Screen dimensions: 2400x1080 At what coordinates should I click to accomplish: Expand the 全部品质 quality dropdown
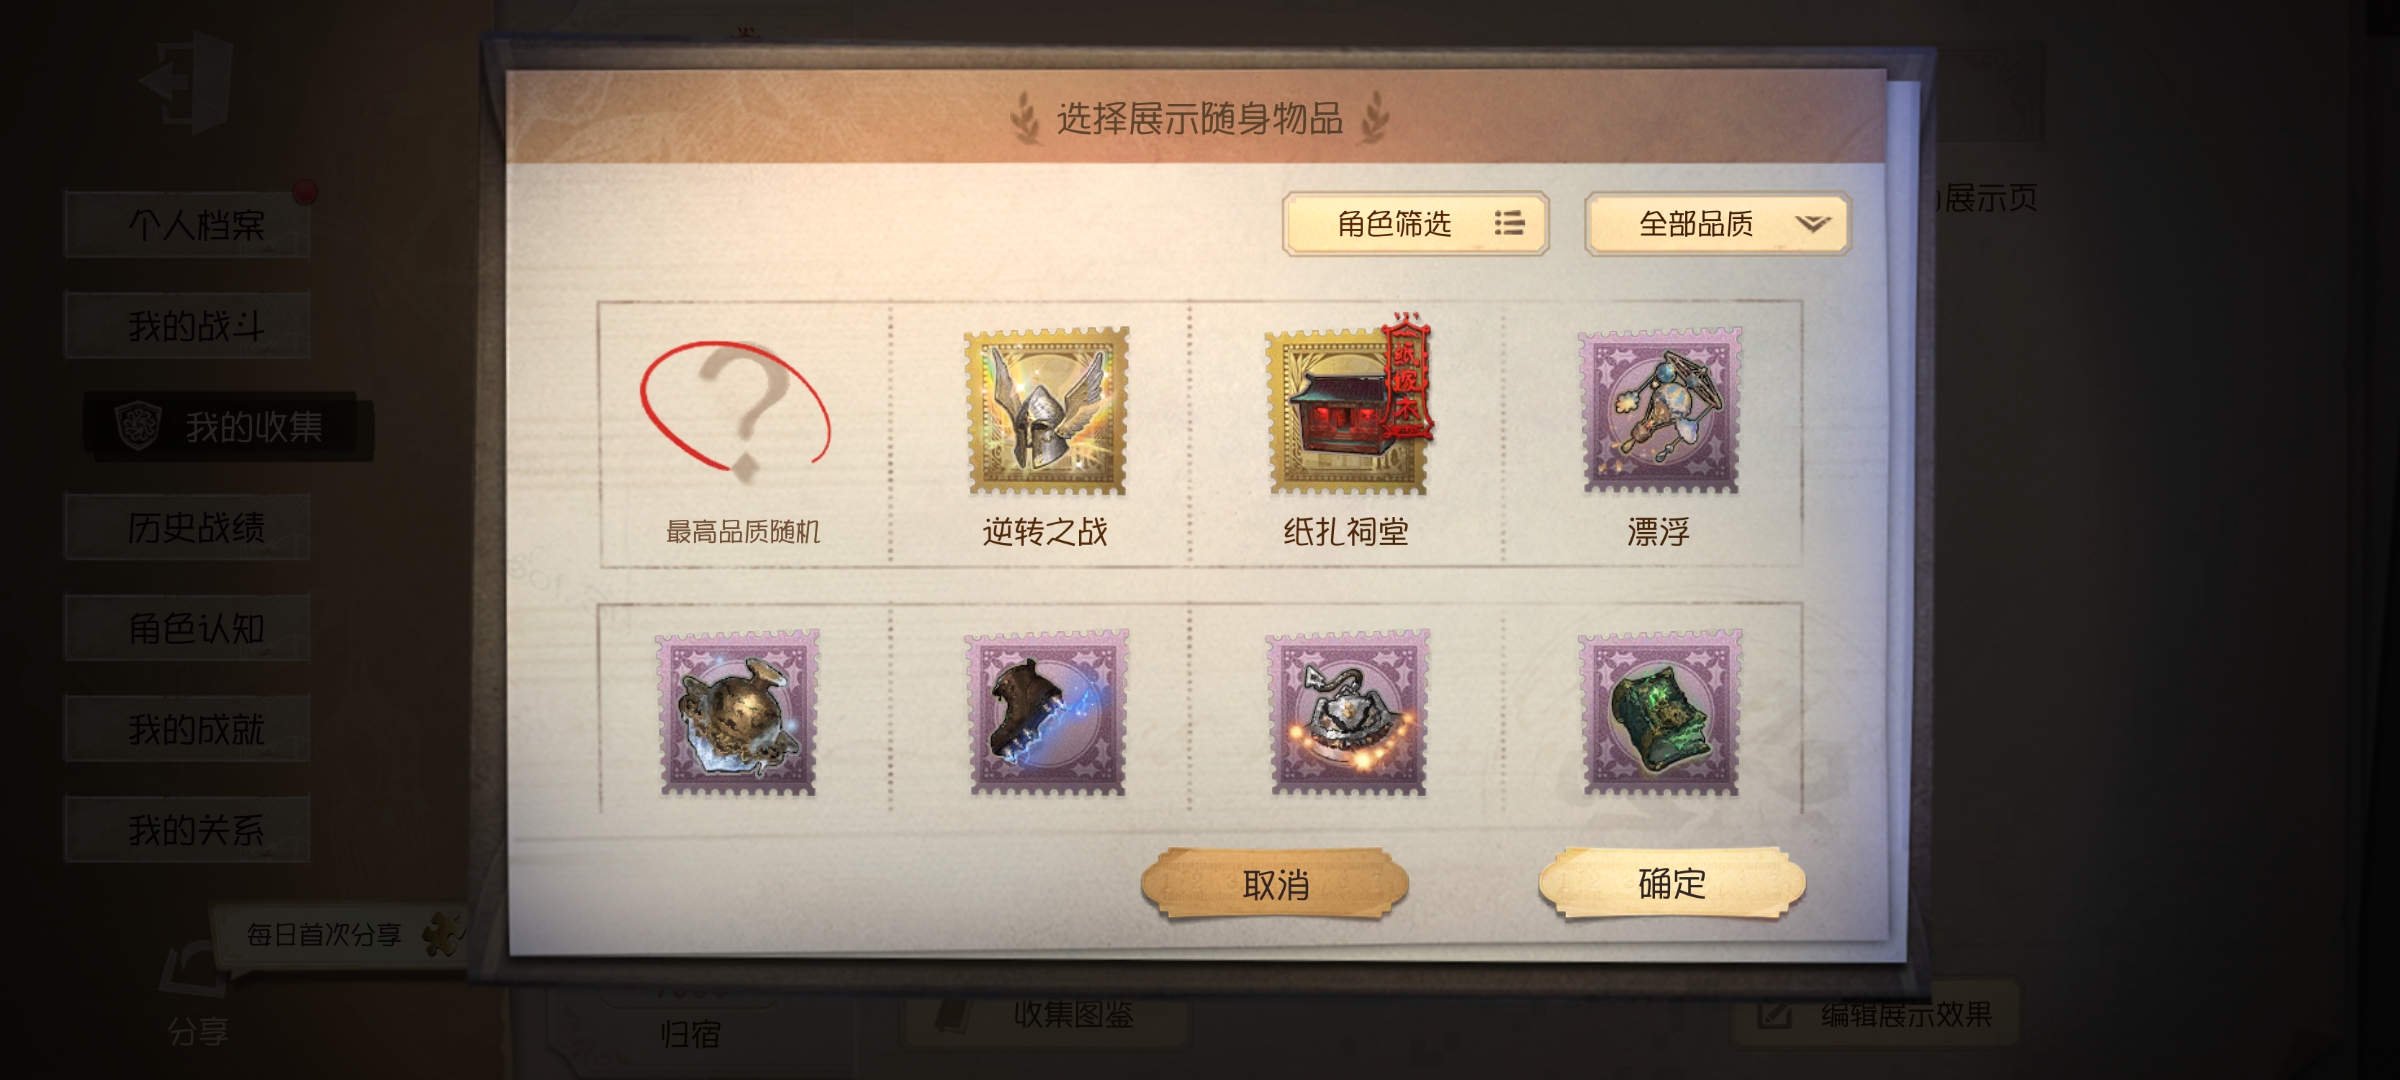click(1718, 224)
